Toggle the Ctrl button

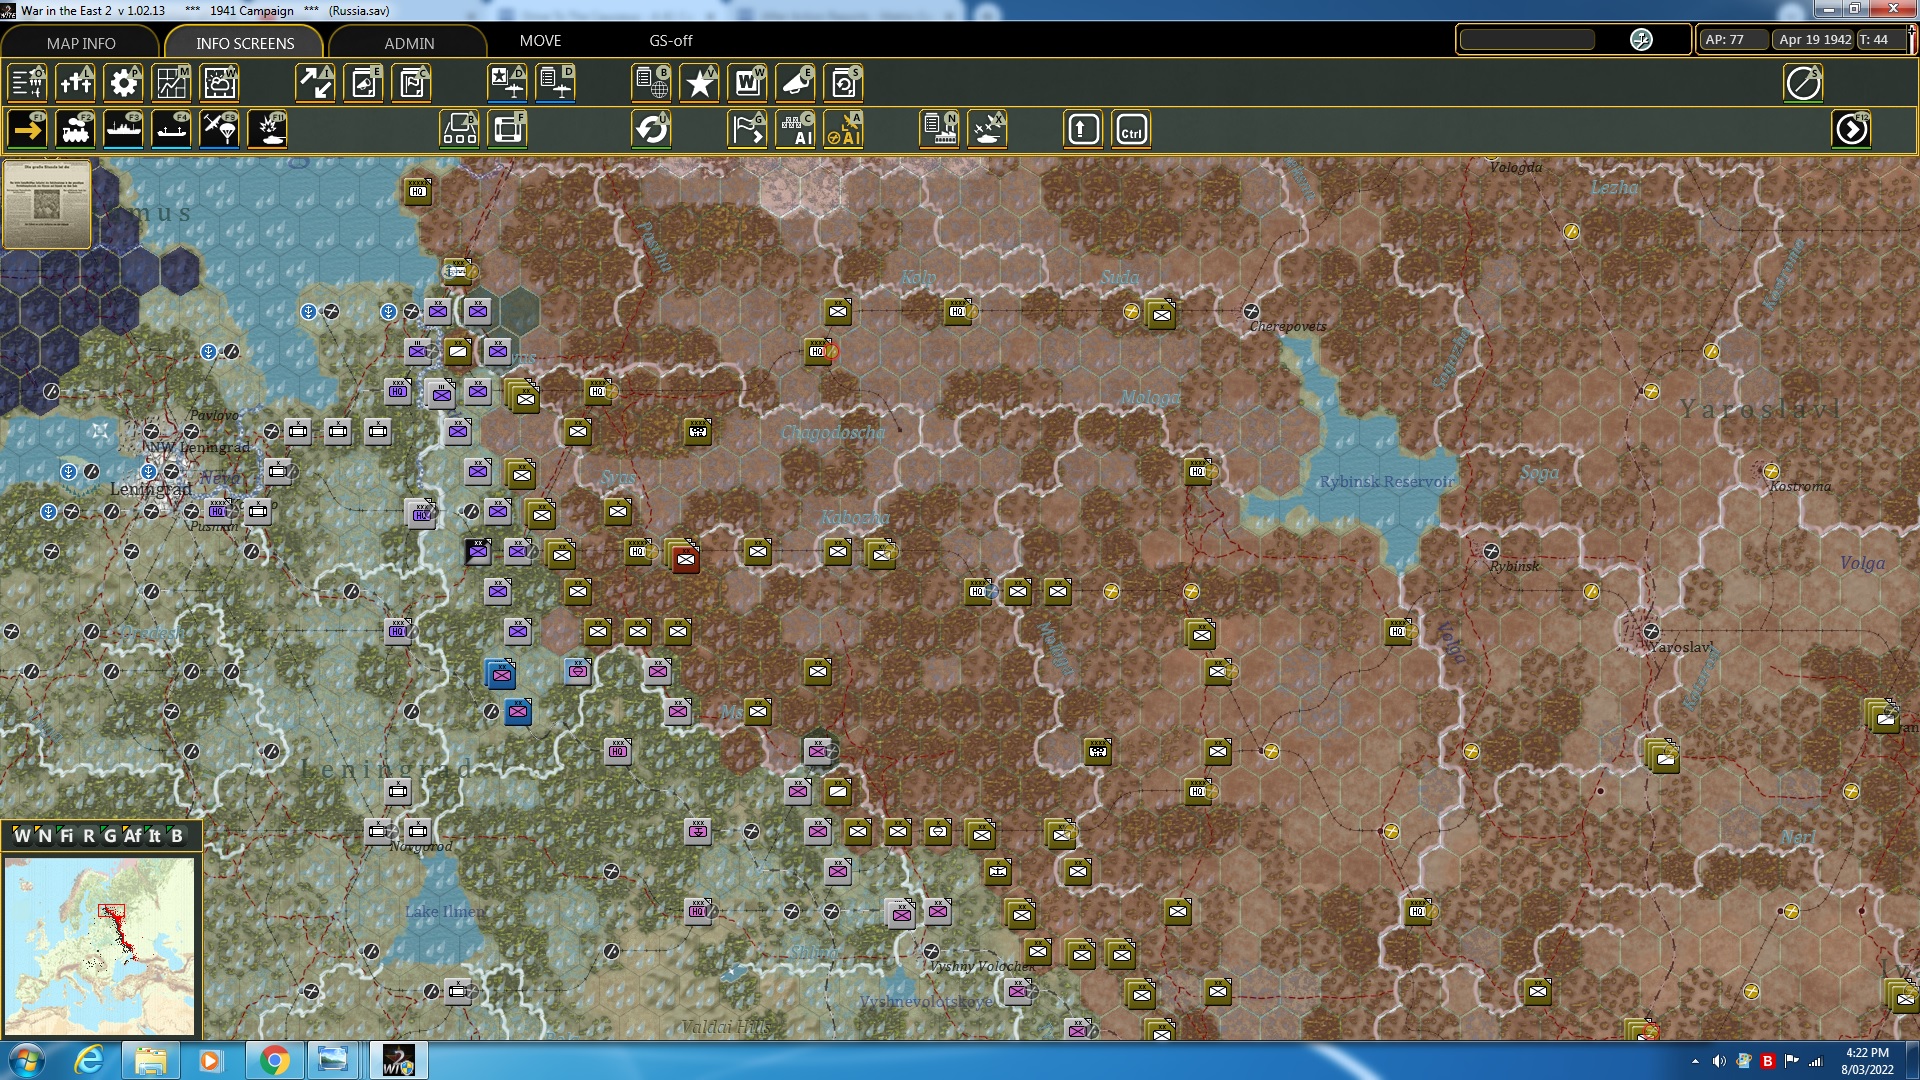click(x=1131, y=130)
